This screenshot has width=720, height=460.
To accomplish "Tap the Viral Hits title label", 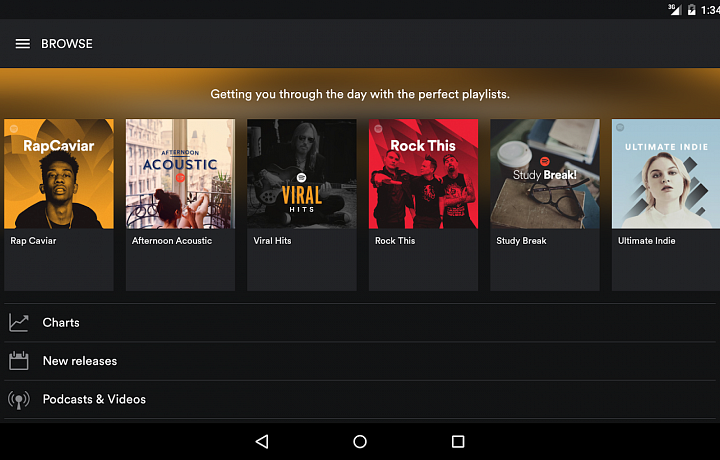I will 272,241.
